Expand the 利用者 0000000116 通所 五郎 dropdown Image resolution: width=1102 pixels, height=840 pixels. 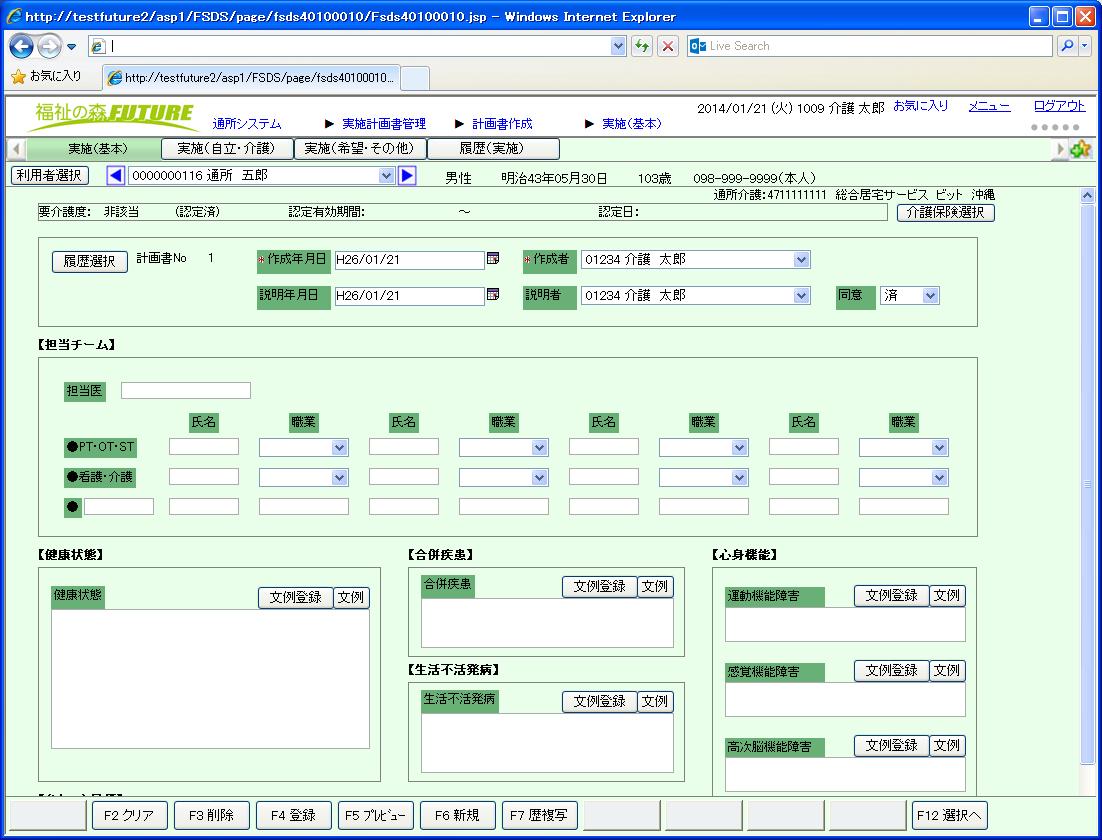(x=387, y=176)
